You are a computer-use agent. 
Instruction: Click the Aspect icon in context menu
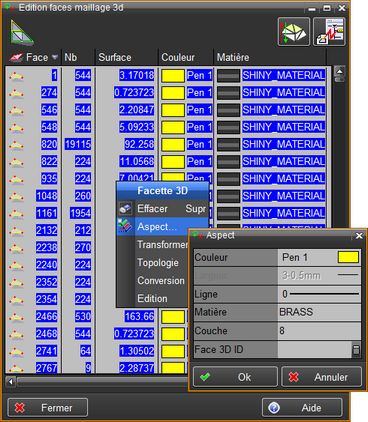(125, 227)
